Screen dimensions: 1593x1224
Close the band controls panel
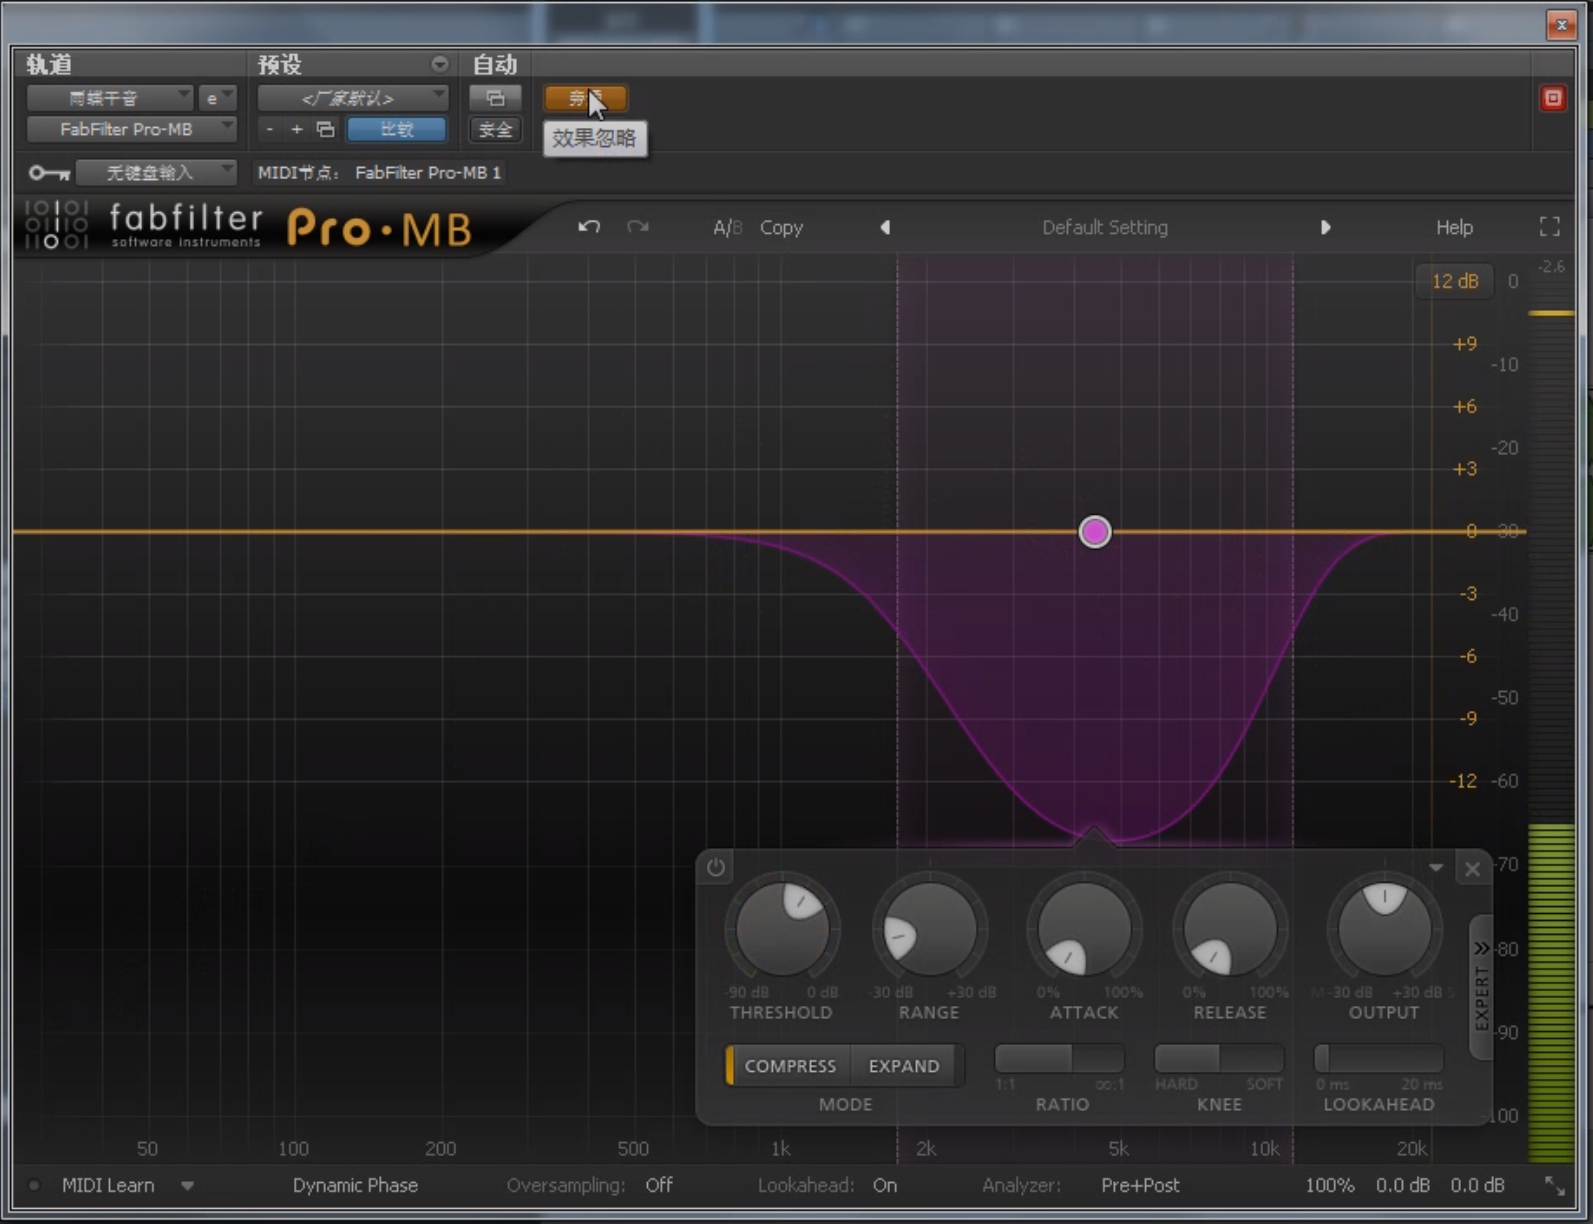(1472, 869)
